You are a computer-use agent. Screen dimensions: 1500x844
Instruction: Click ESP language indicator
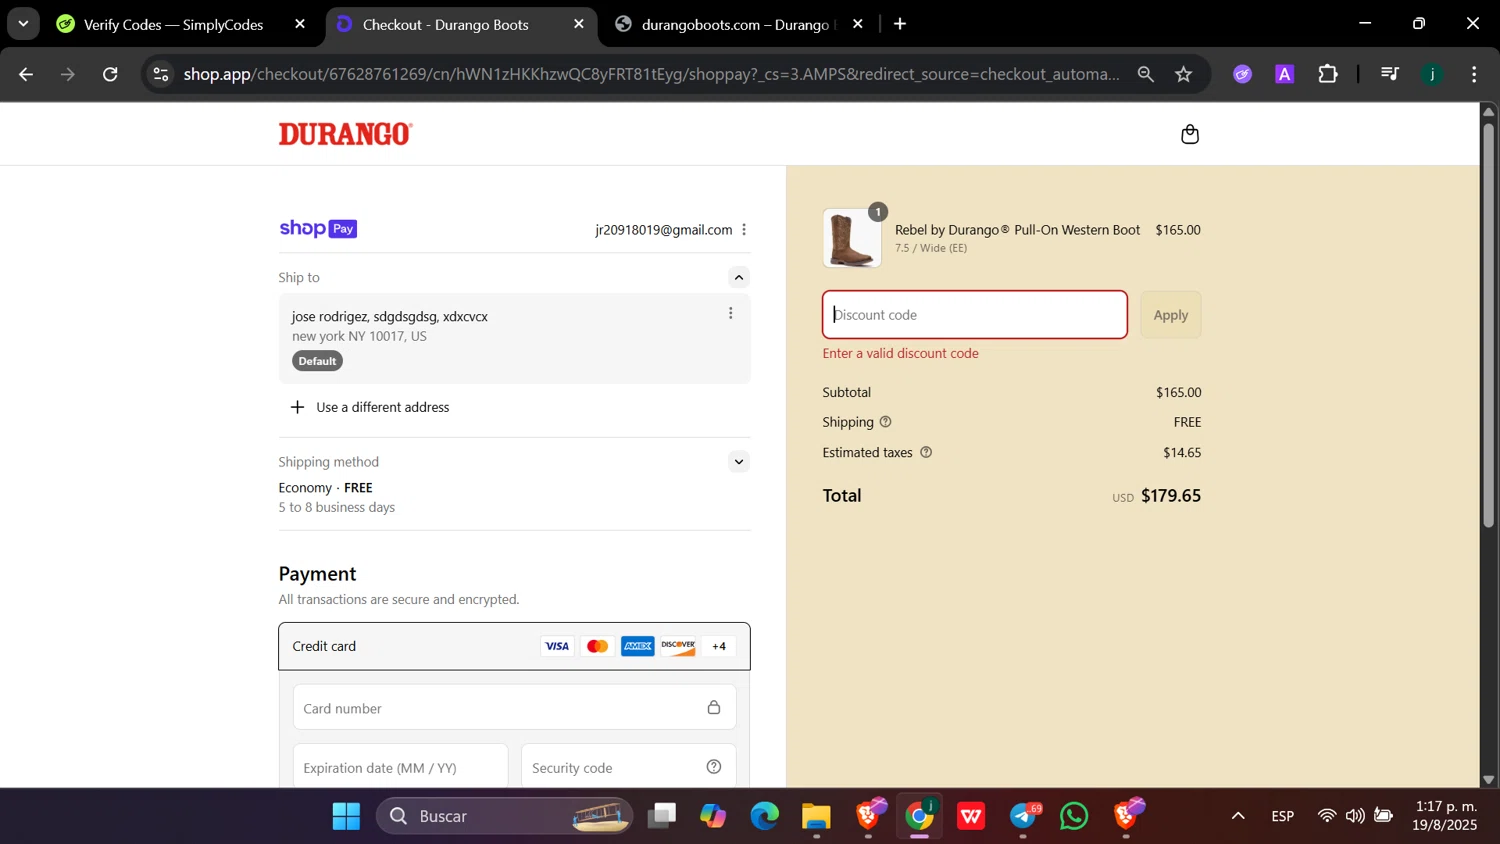(x=1283, y=816)
